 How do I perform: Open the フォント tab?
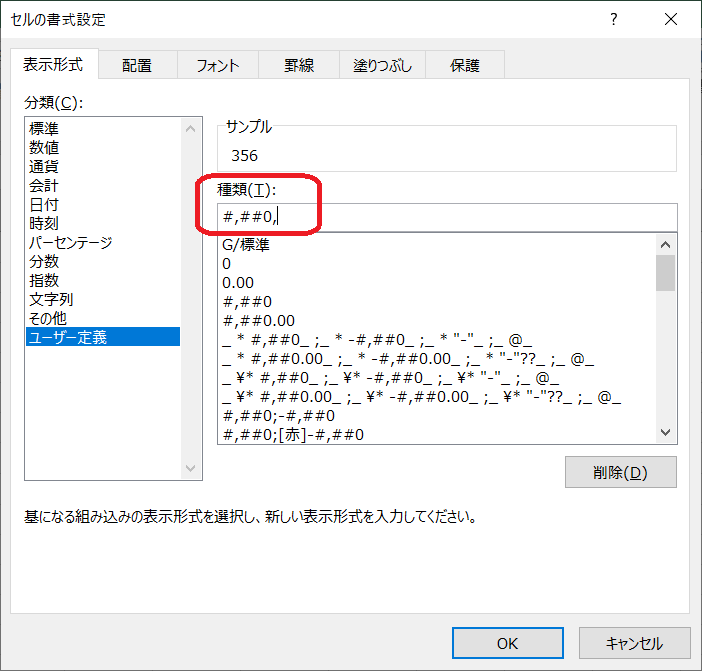coord(217,66)
